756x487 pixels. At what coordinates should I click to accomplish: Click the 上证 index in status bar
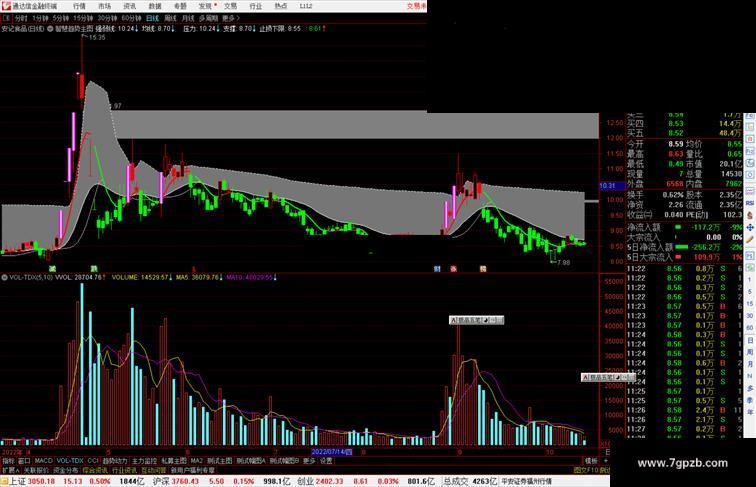(x=17, y=481)
